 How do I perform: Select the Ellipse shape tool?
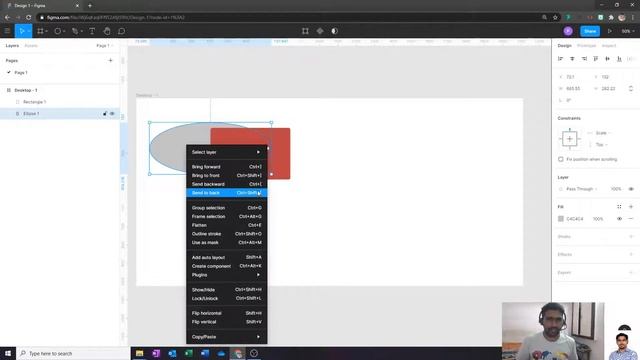point(58,31)
